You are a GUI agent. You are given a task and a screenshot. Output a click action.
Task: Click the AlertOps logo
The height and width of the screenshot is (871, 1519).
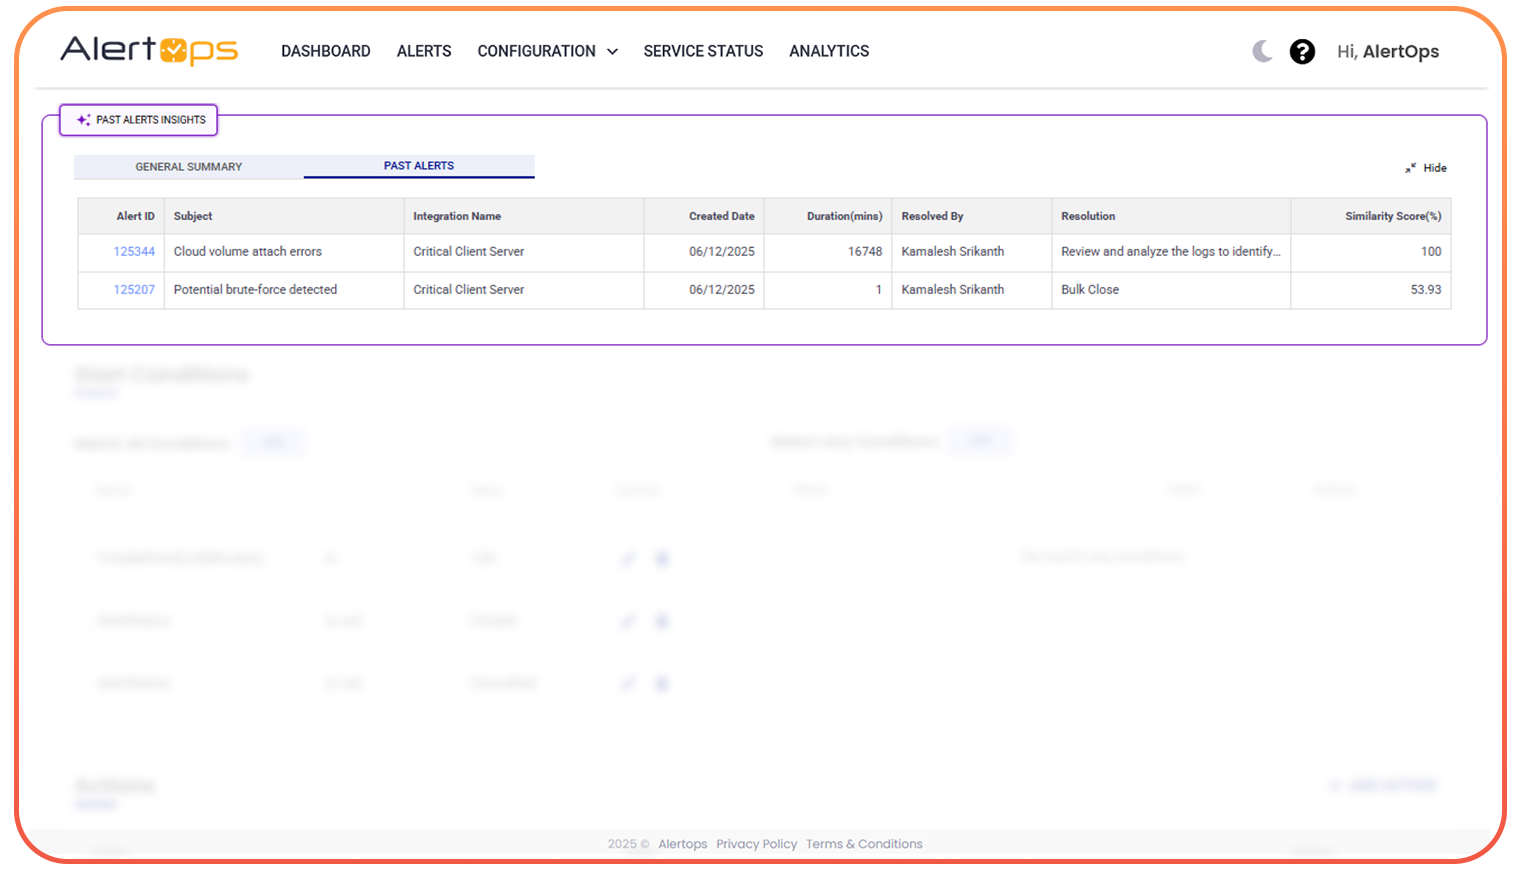click(x=149, y=50)
